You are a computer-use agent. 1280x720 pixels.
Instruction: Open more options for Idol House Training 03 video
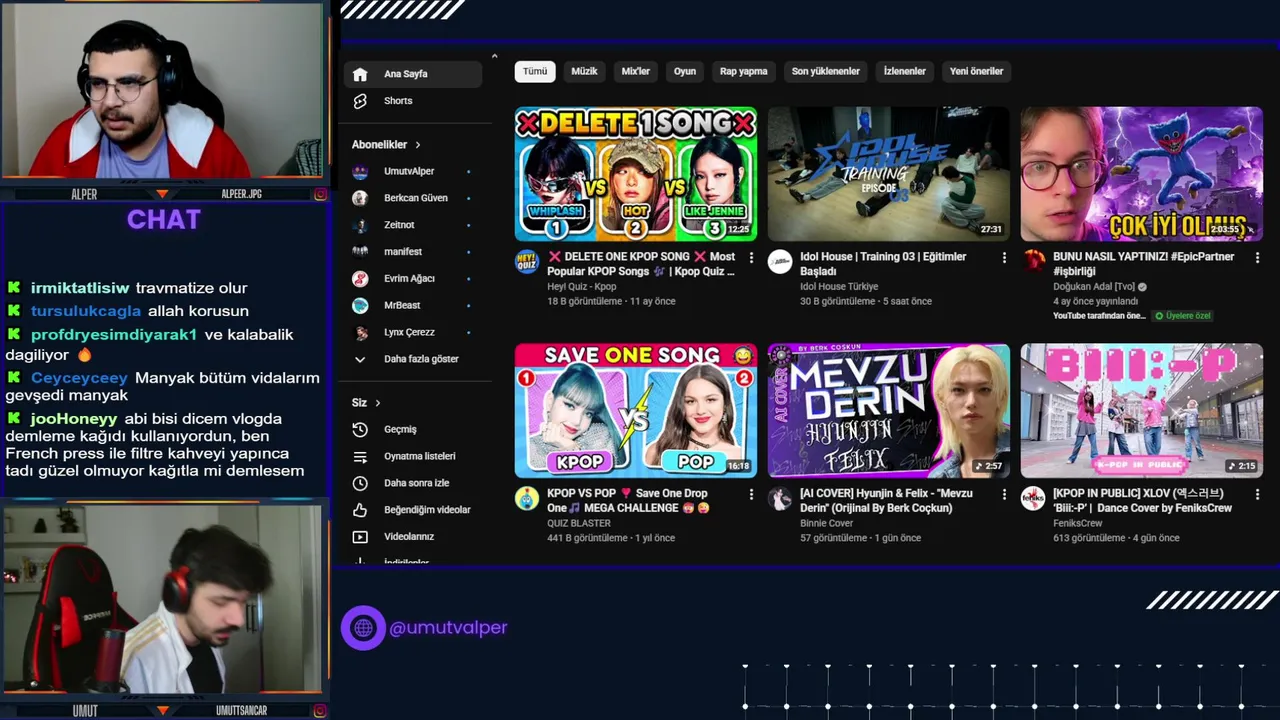1004,258
